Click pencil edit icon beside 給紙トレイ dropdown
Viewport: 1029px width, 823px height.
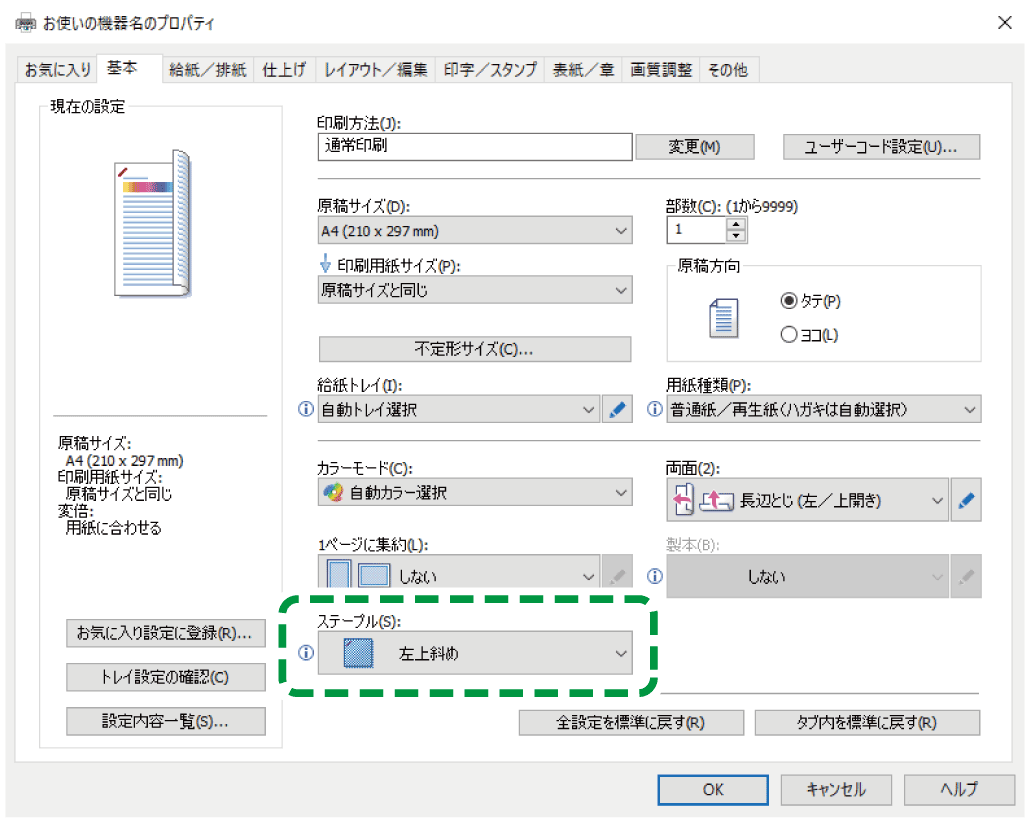coord(617,410)
